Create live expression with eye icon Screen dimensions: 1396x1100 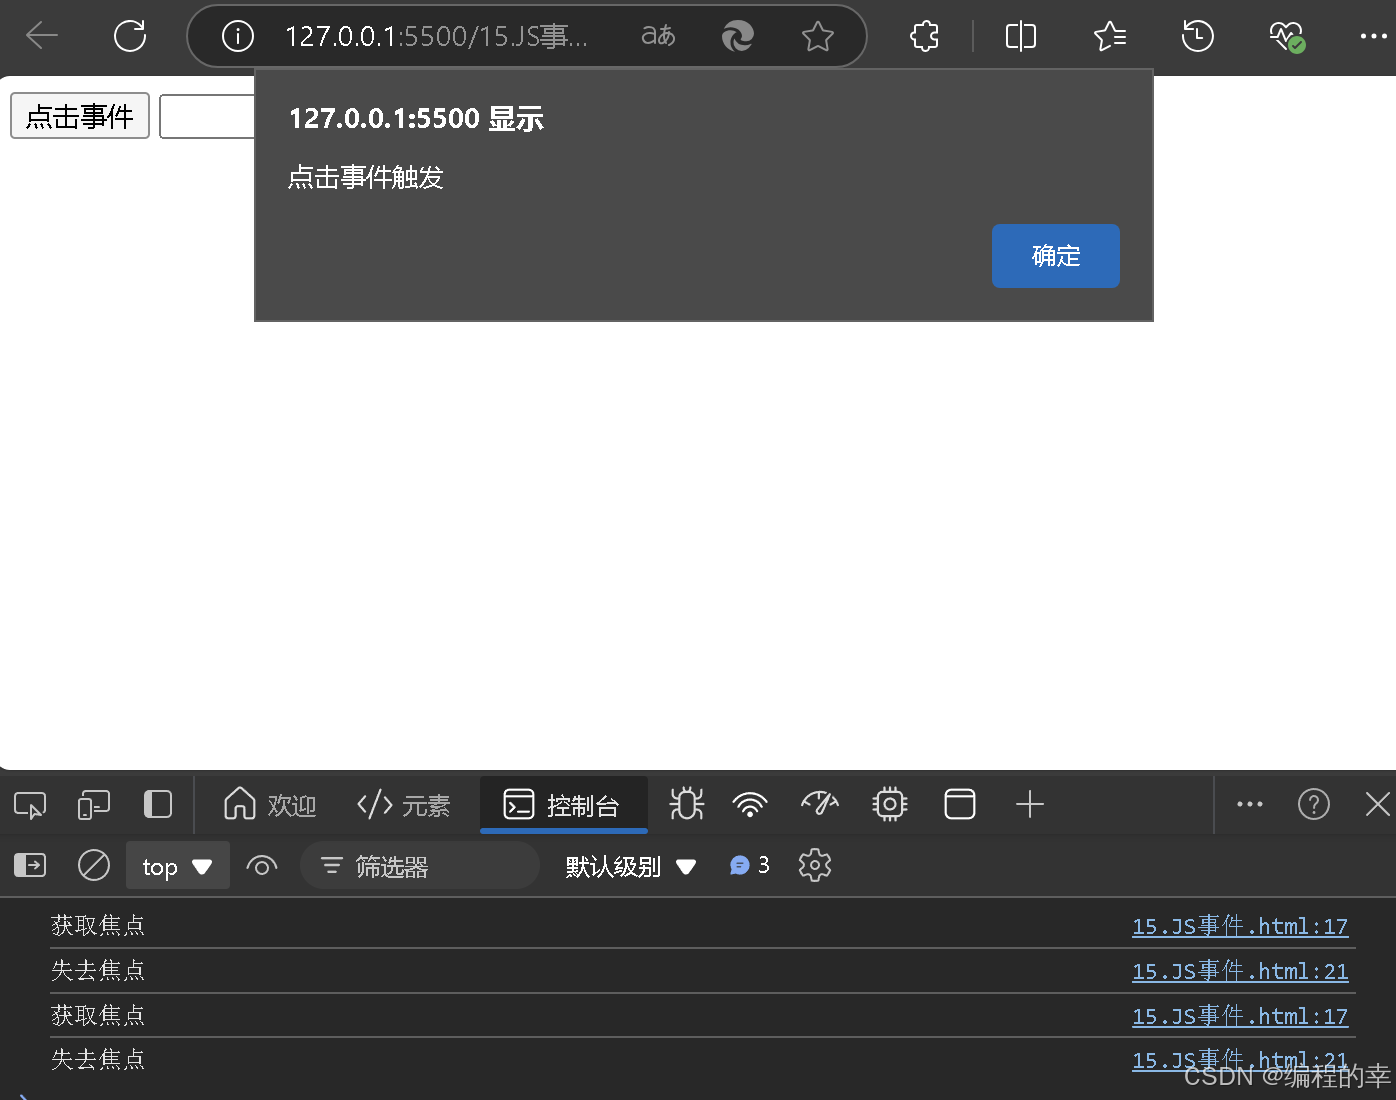tap(262, 866)
